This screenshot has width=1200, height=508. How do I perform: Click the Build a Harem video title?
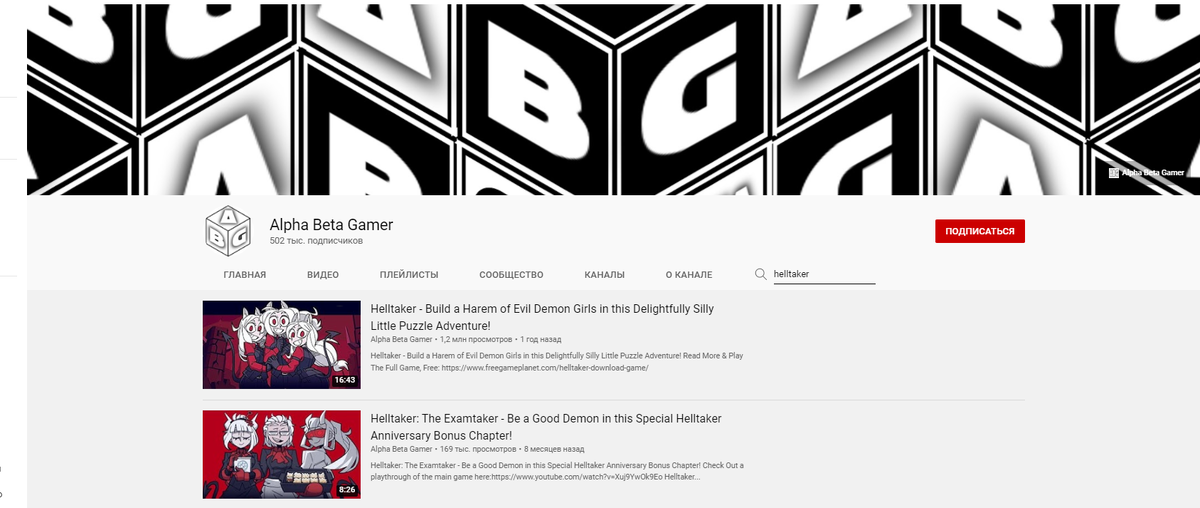[x=542, y=317]
